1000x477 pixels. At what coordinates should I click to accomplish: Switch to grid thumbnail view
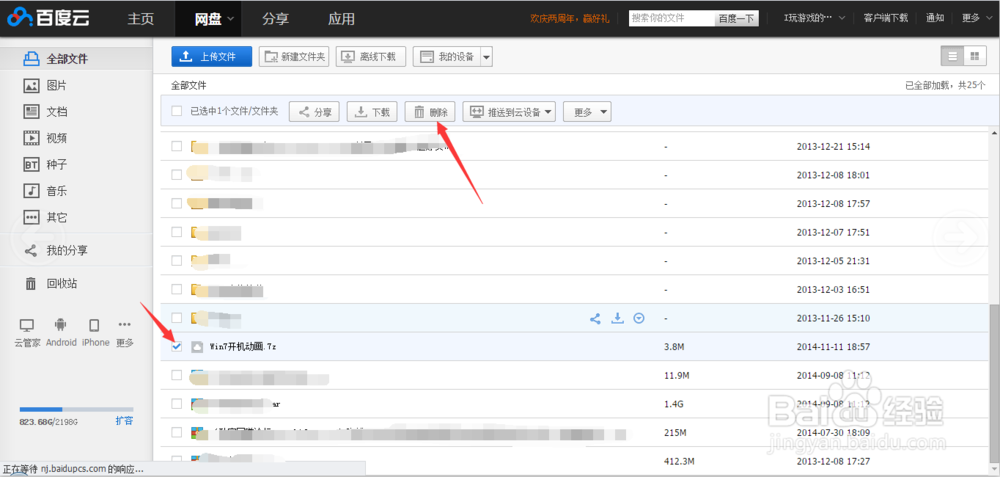pos(974,56)
